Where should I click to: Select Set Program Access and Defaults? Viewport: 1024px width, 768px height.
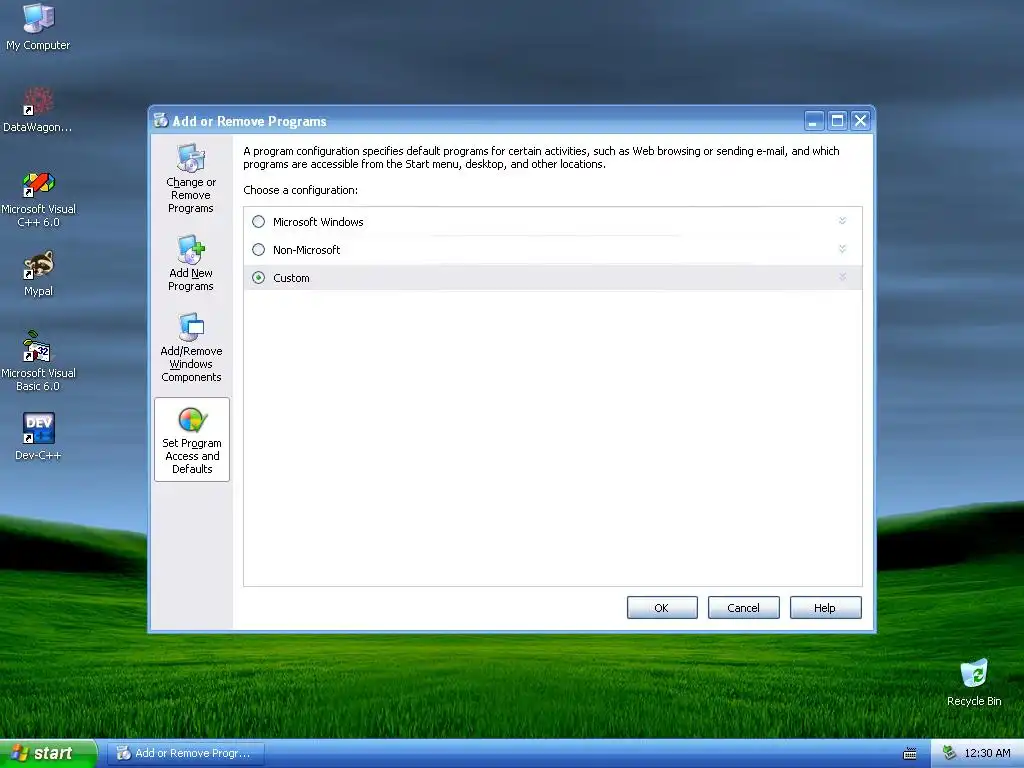click(x=192, y=440)
